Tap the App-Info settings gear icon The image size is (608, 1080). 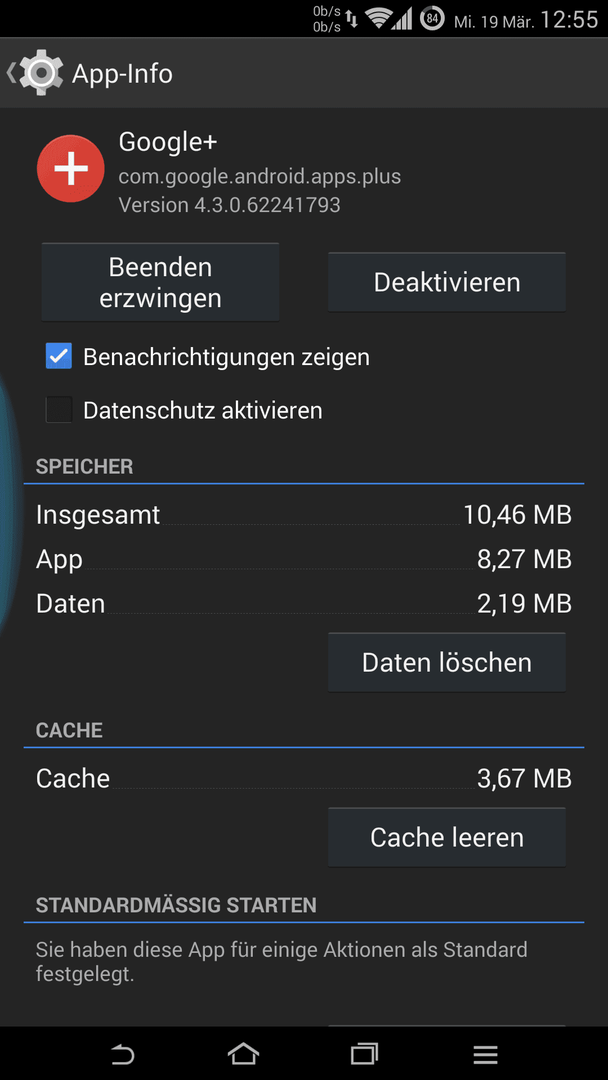pos(42,72)
